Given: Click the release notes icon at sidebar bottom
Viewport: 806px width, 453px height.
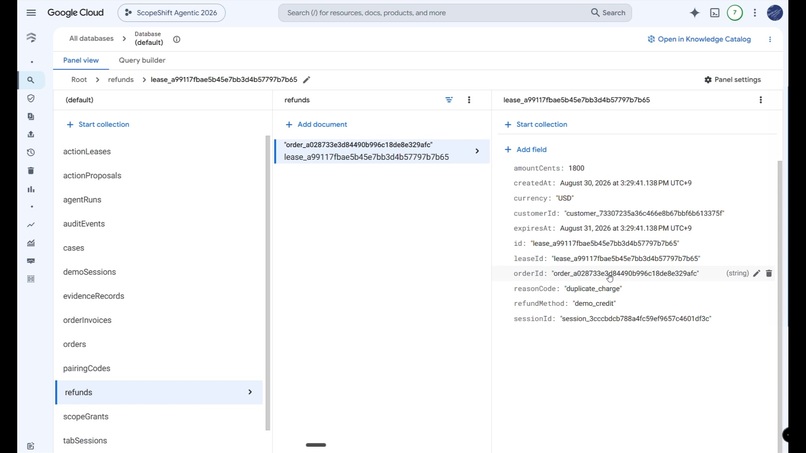Looking at the screenshot, I should [x=31, y=446].
